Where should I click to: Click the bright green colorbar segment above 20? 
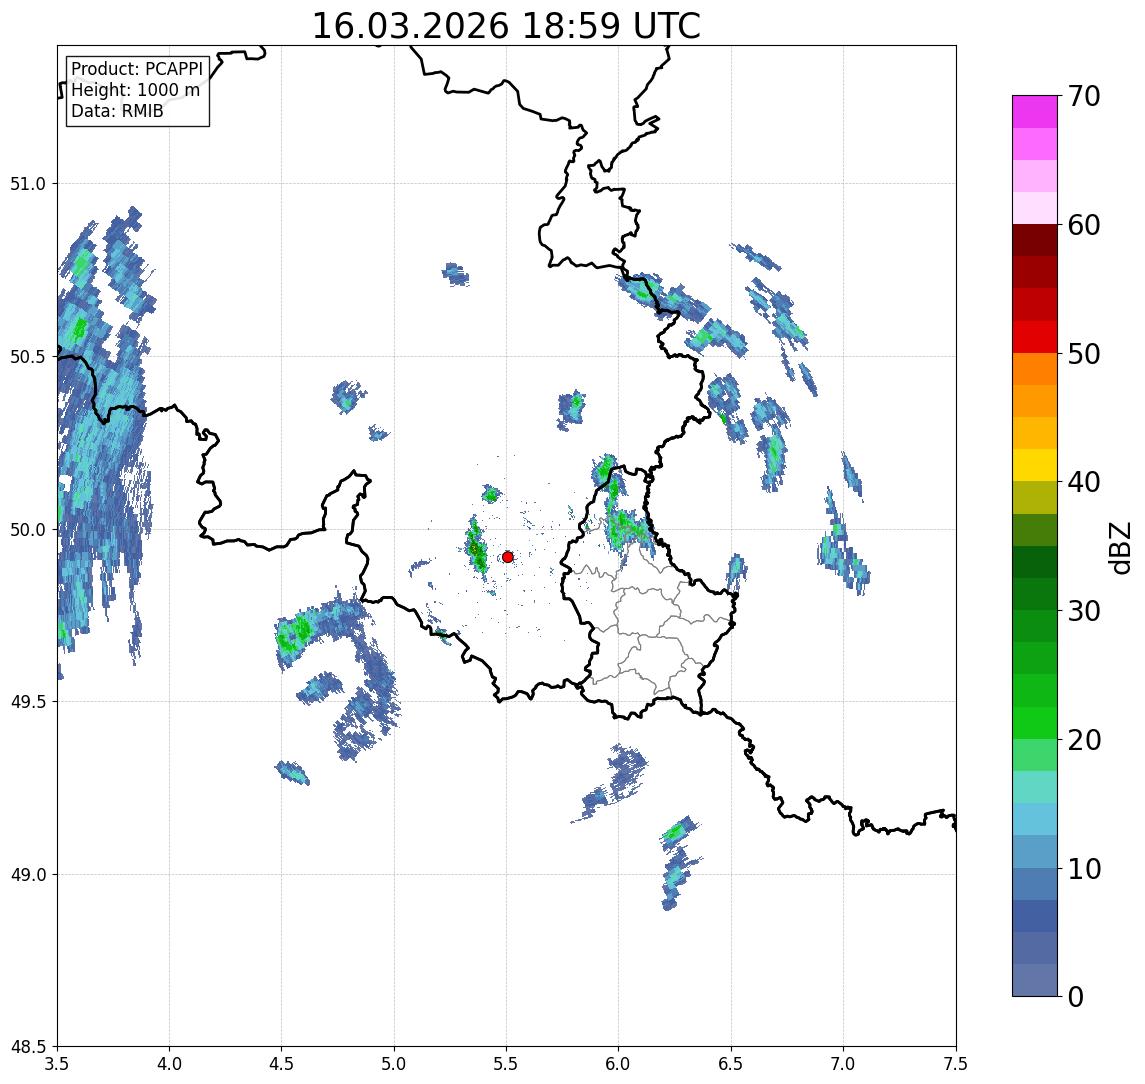click(x=1035, y=722)
